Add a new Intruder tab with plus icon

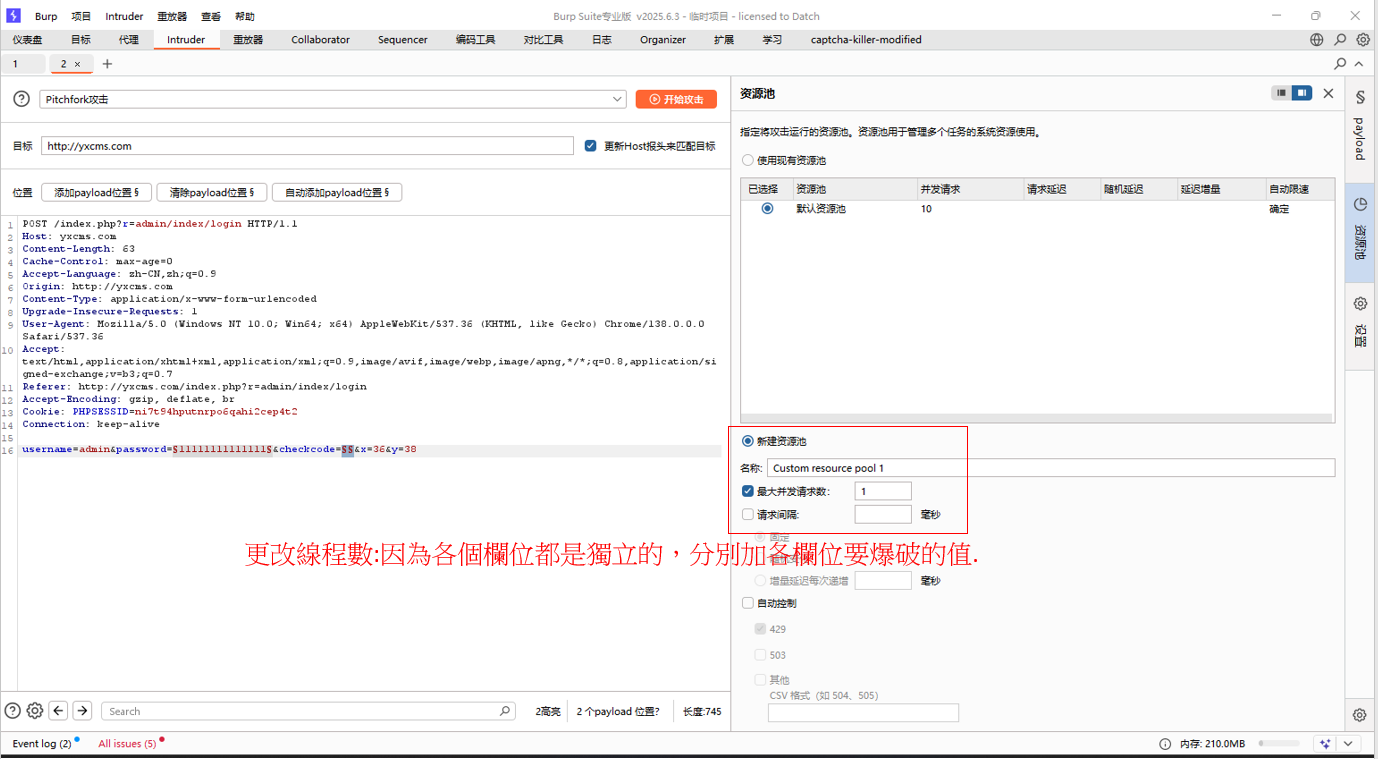107,64
